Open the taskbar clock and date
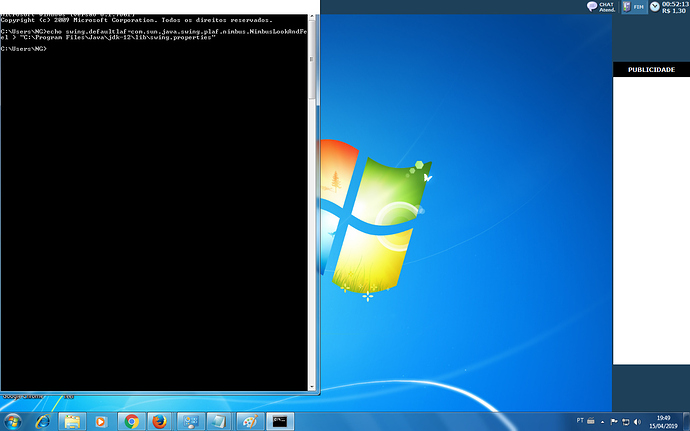This screenshot has height=431, width=690. pos(664,422)
